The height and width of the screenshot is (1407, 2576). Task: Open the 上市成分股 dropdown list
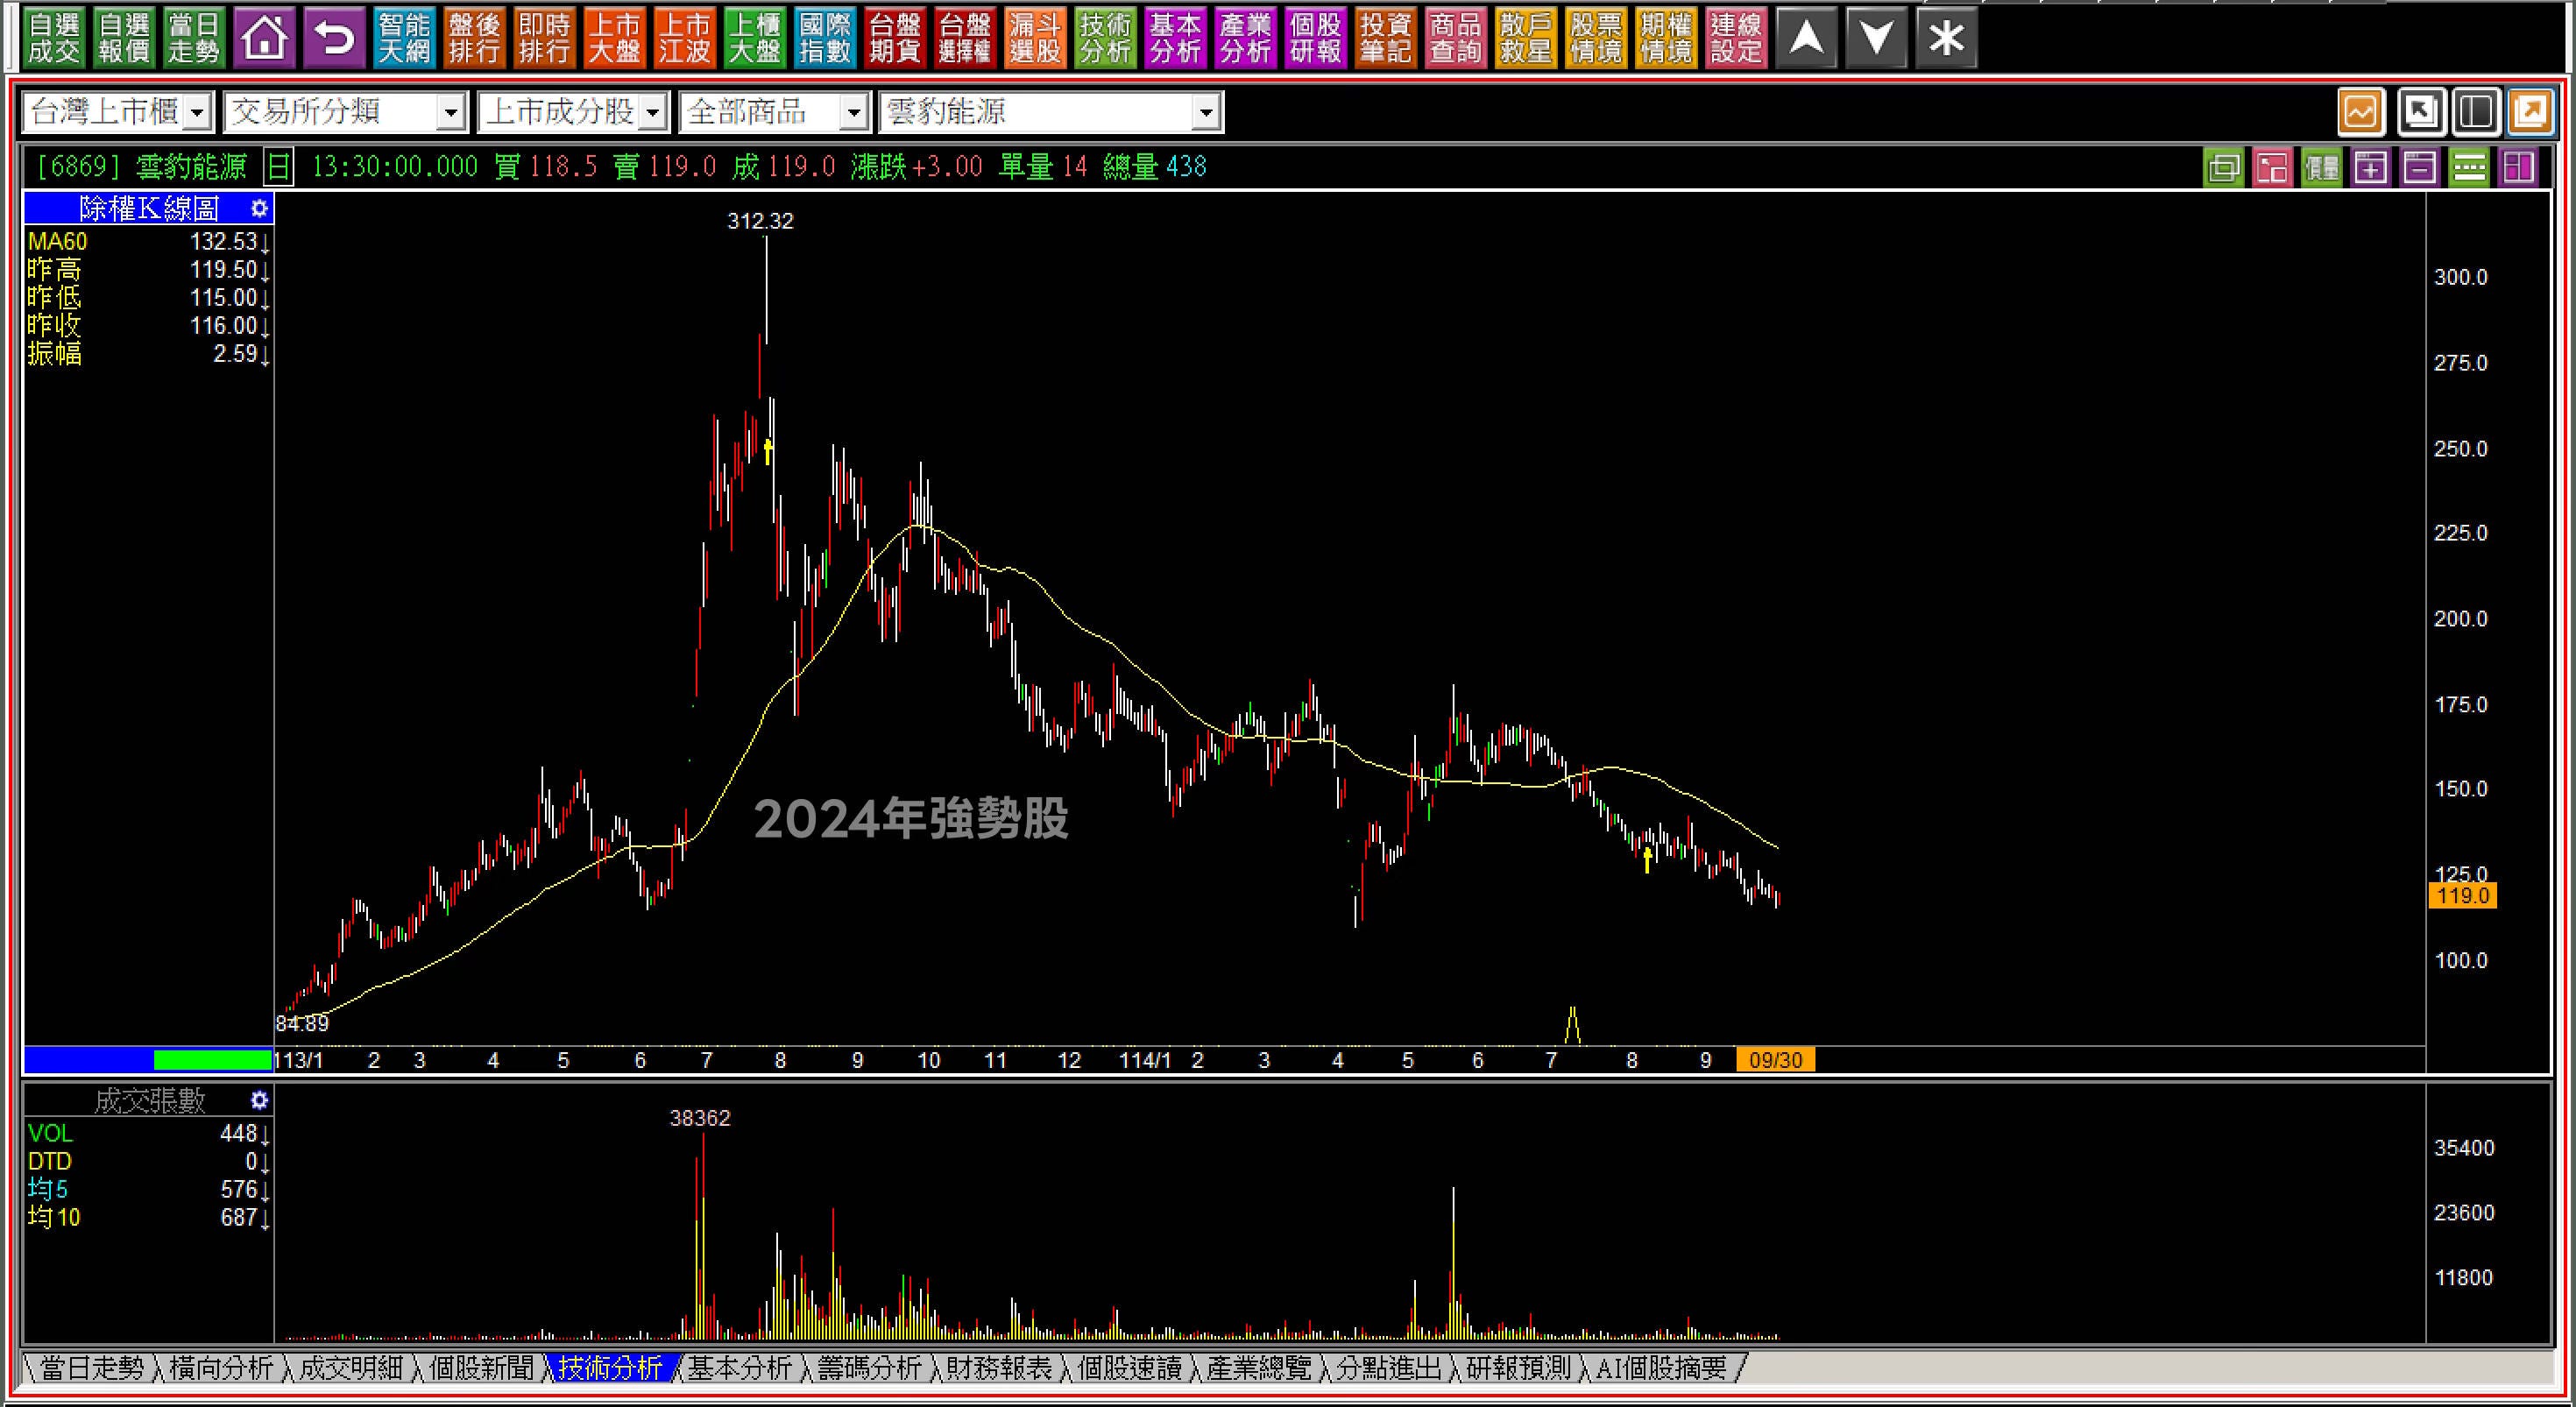pos(653,112)
